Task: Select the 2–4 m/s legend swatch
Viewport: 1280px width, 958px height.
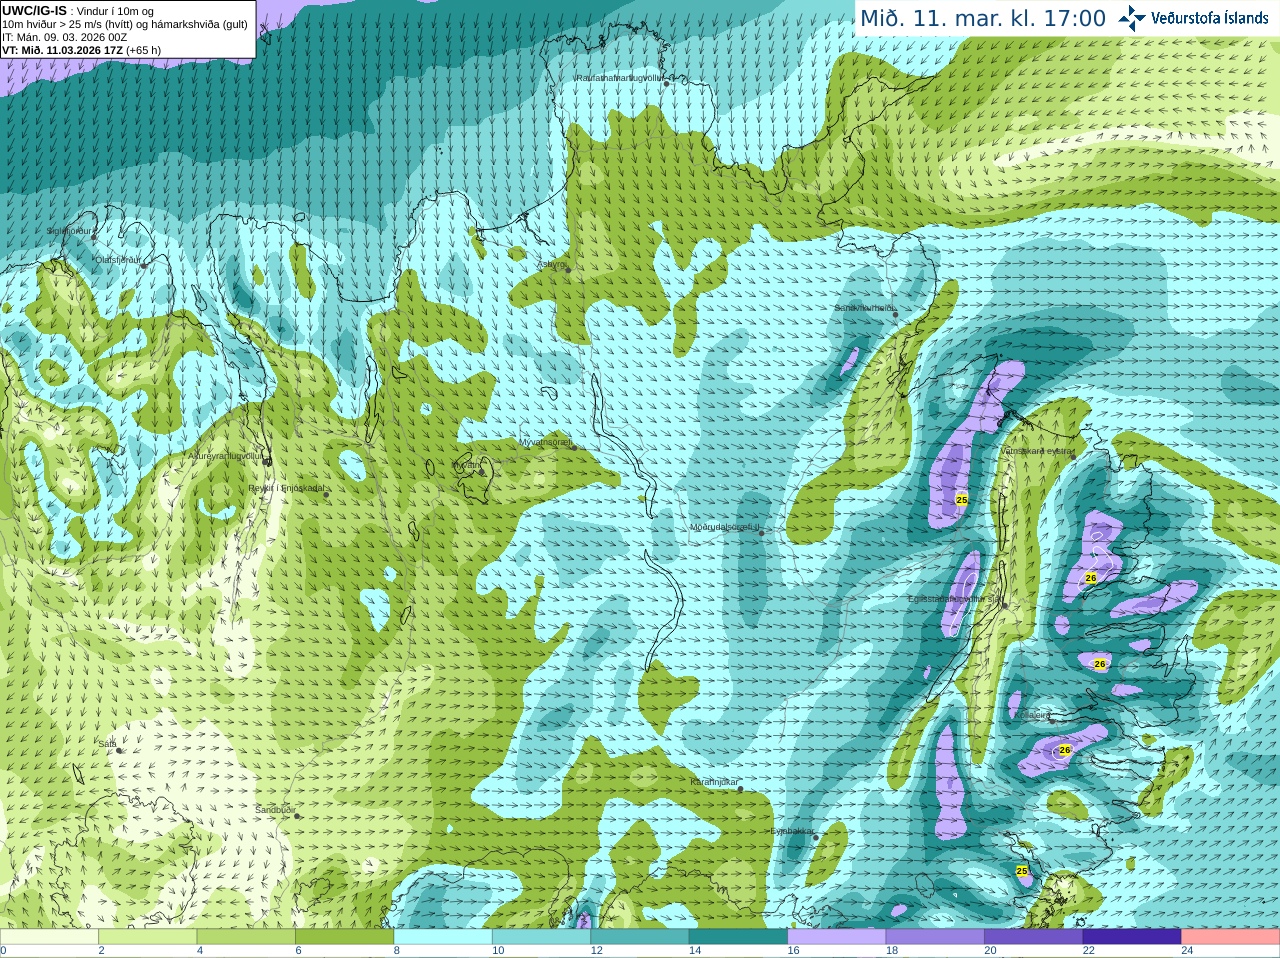Action: (x=148, y=937)
